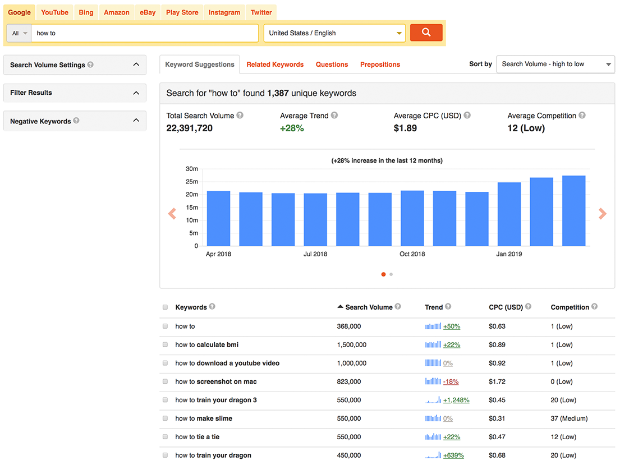Tick the select-all checkbox in Keywords header
This screenshot has width=620, height=465.
click(165, 307)
